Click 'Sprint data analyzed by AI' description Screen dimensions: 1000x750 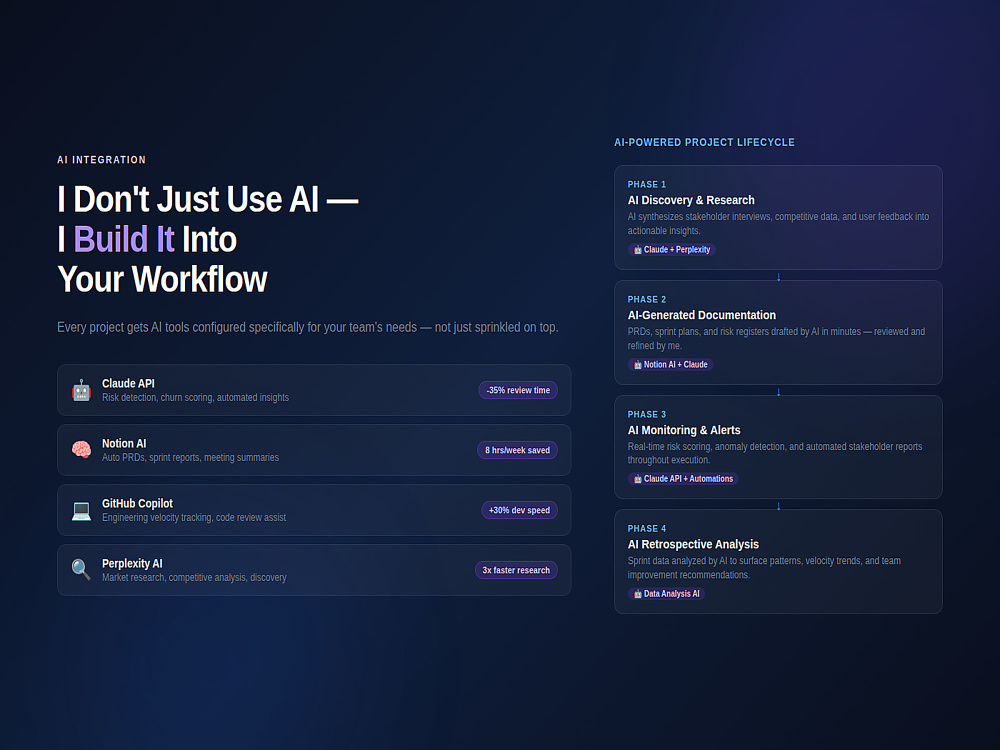(764, 568)
